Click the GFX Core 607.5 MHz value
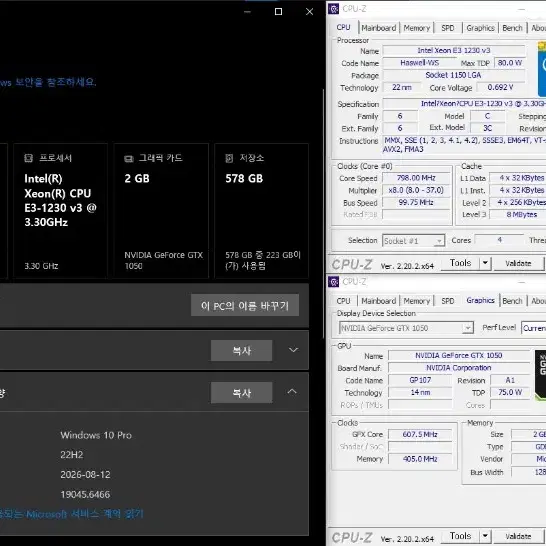The height and width of the screenshot is (546, 546). (x=420, y=434)
